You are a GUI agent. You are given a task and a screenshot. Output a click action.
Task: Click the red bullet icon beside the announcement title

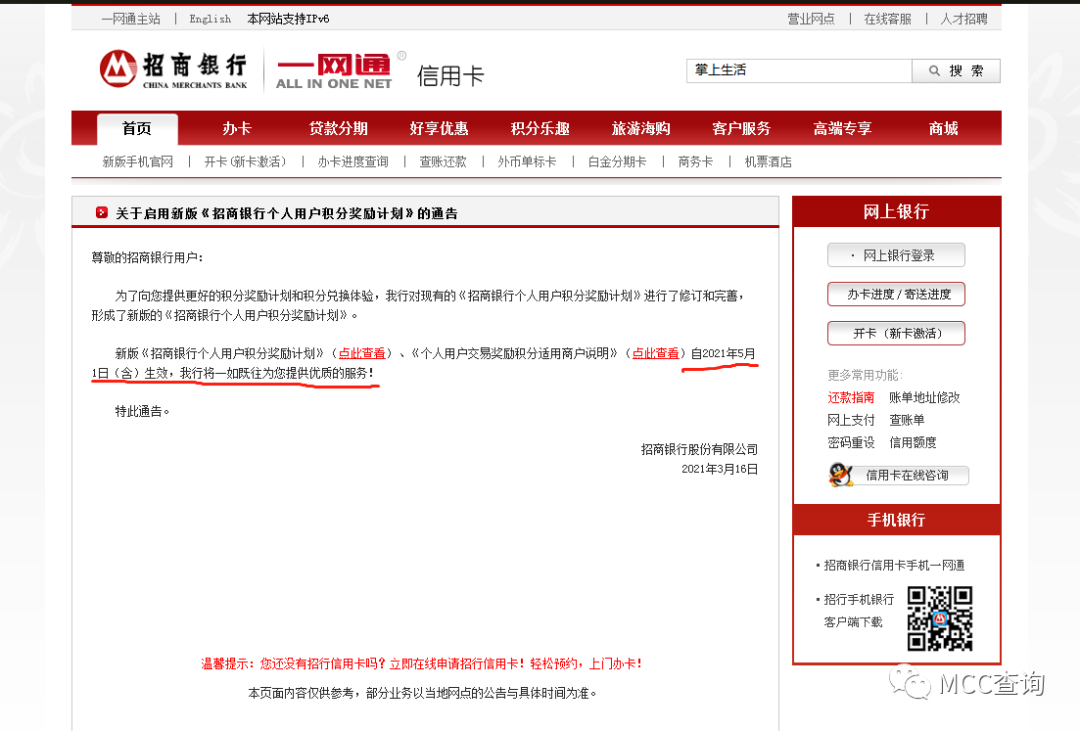point(102,212)
